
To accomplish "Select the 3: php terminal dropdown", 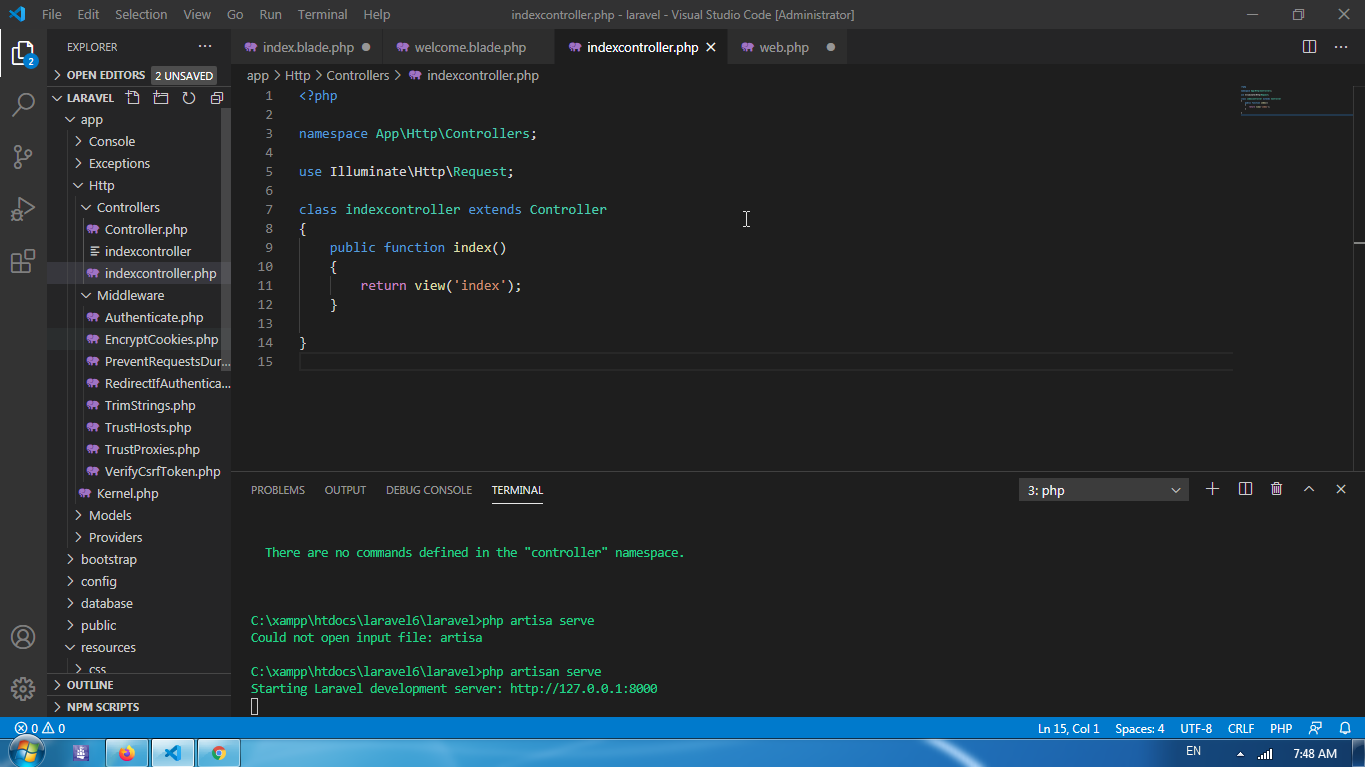I will pos(1104,490).
